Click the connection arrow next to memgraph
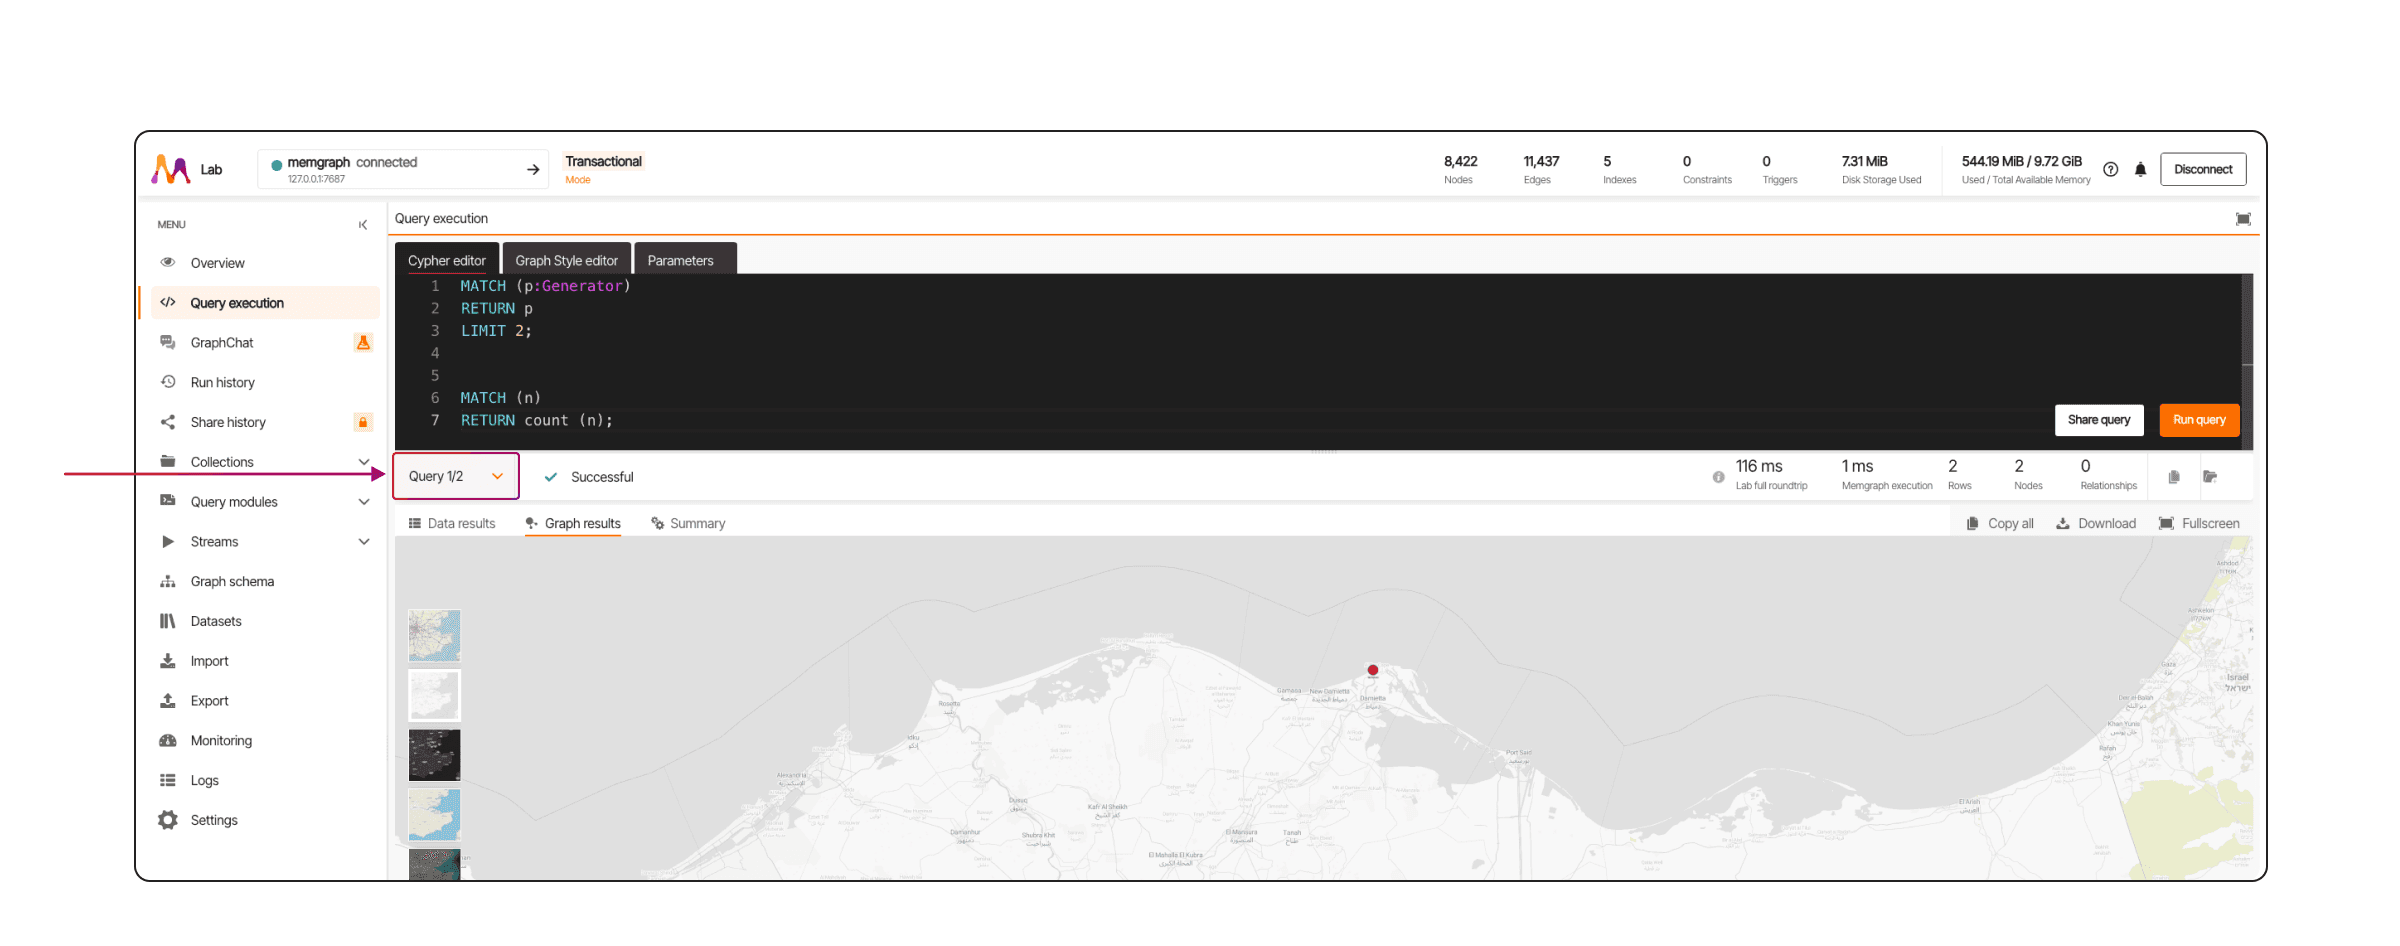Screen dimensions: 2400x946 coord(533,169)
